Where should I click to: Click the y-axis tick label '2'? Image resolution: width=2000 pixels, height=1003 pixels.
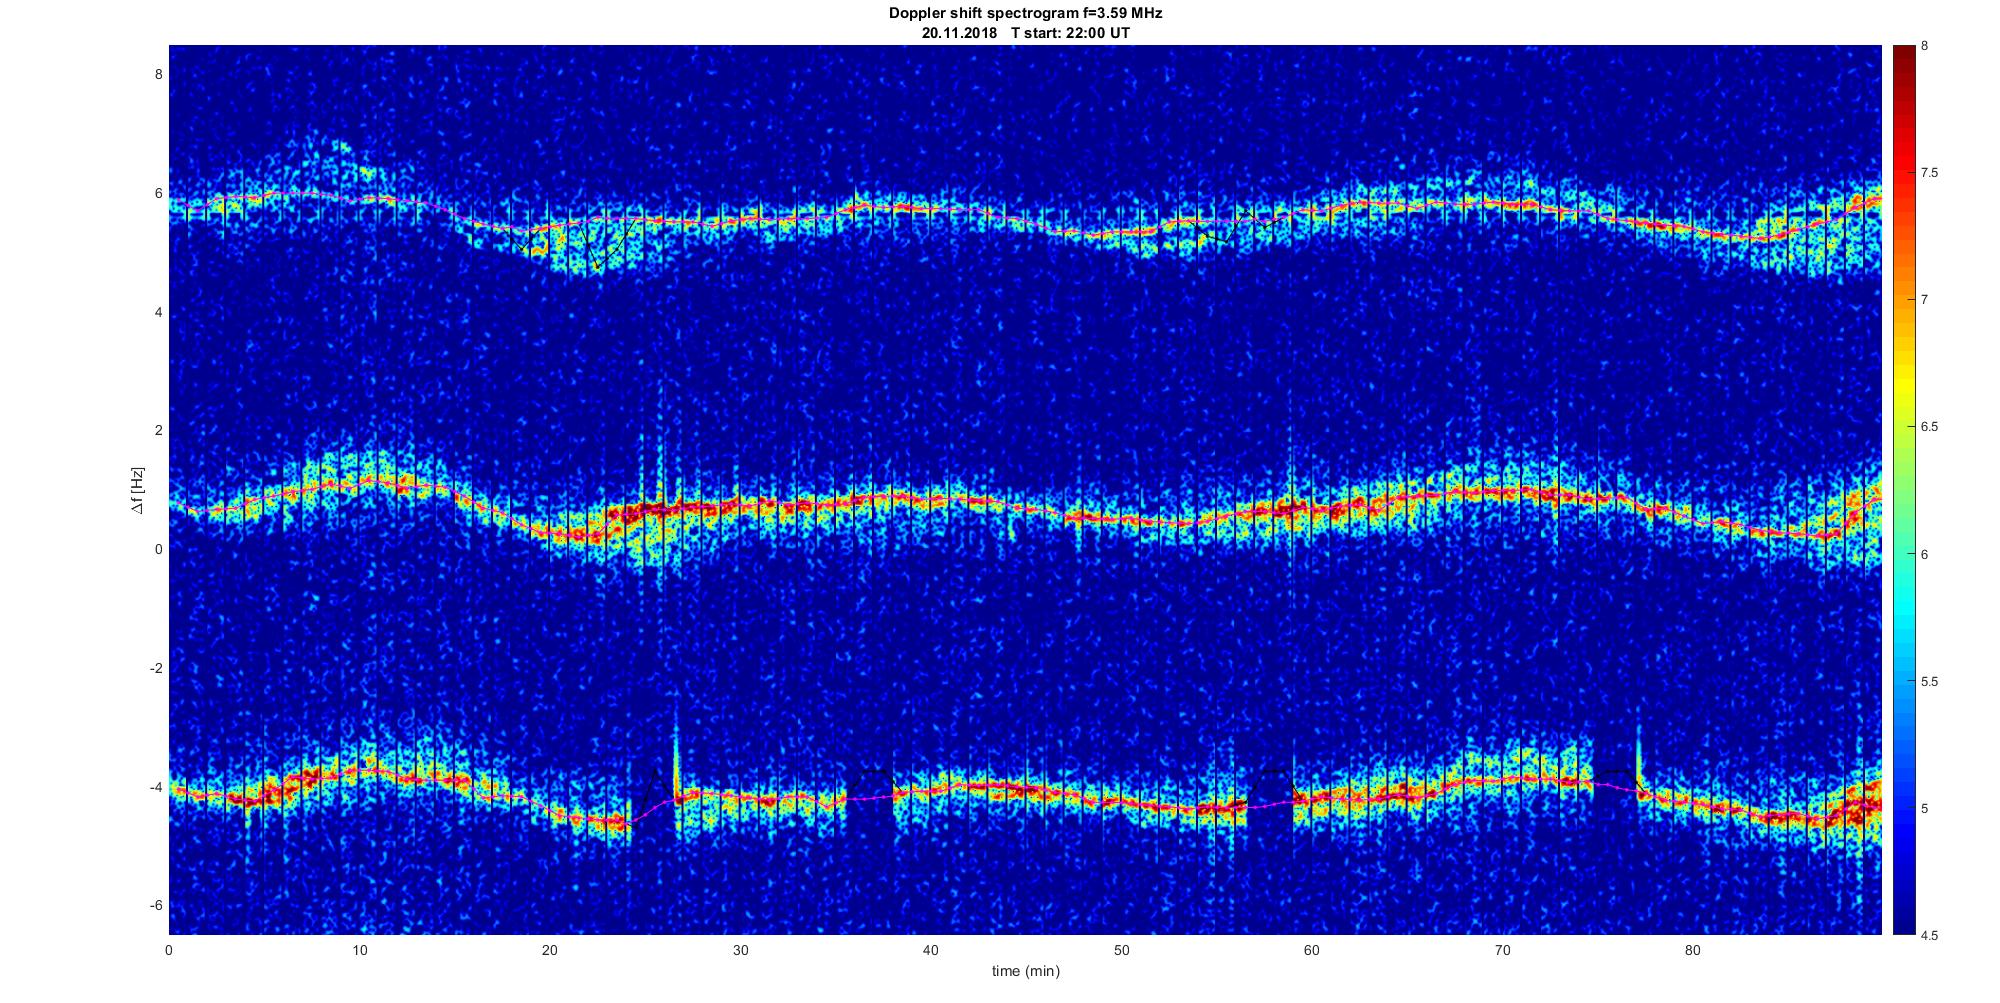pos(157,430)
